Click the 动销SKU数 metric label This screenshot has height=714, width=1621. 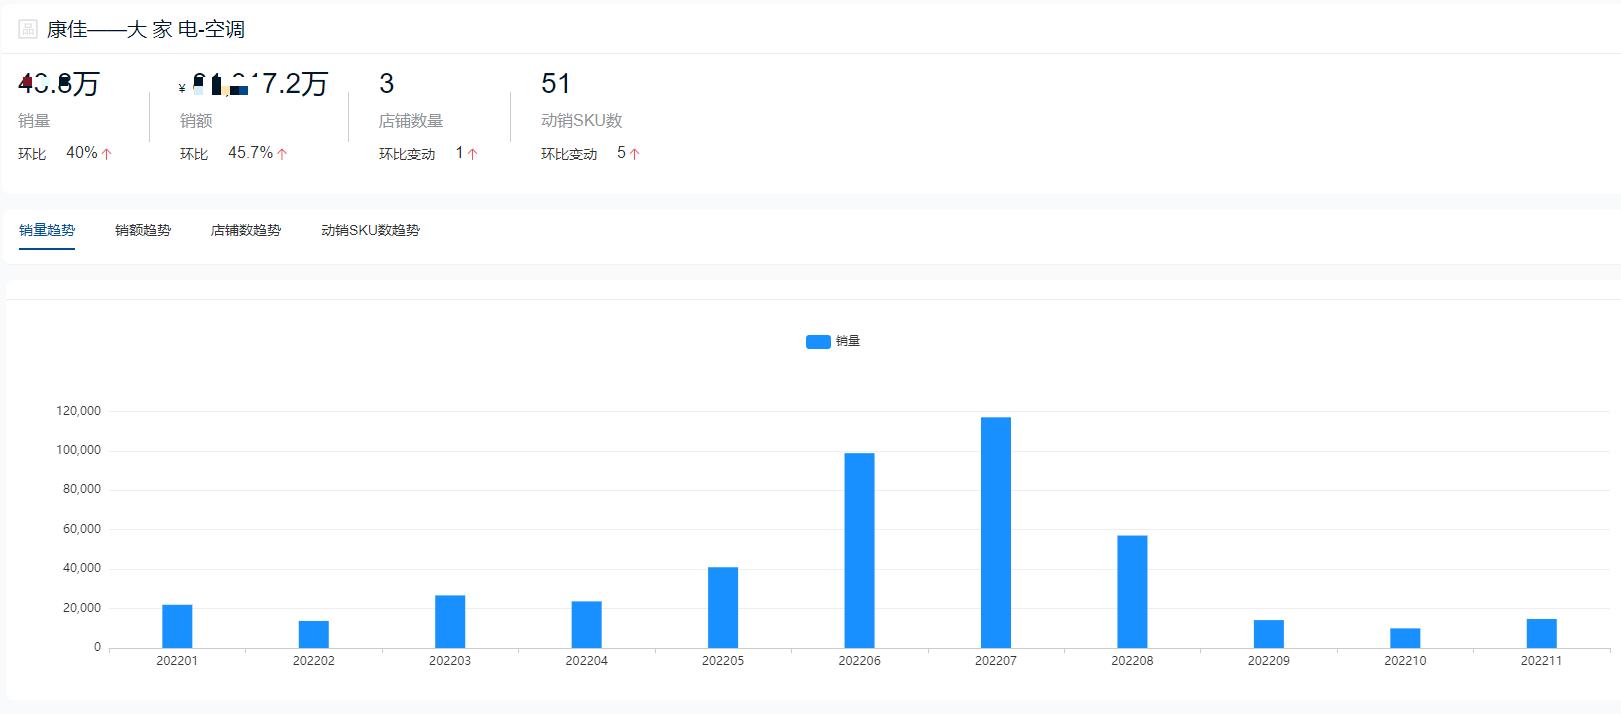point(582,121)
